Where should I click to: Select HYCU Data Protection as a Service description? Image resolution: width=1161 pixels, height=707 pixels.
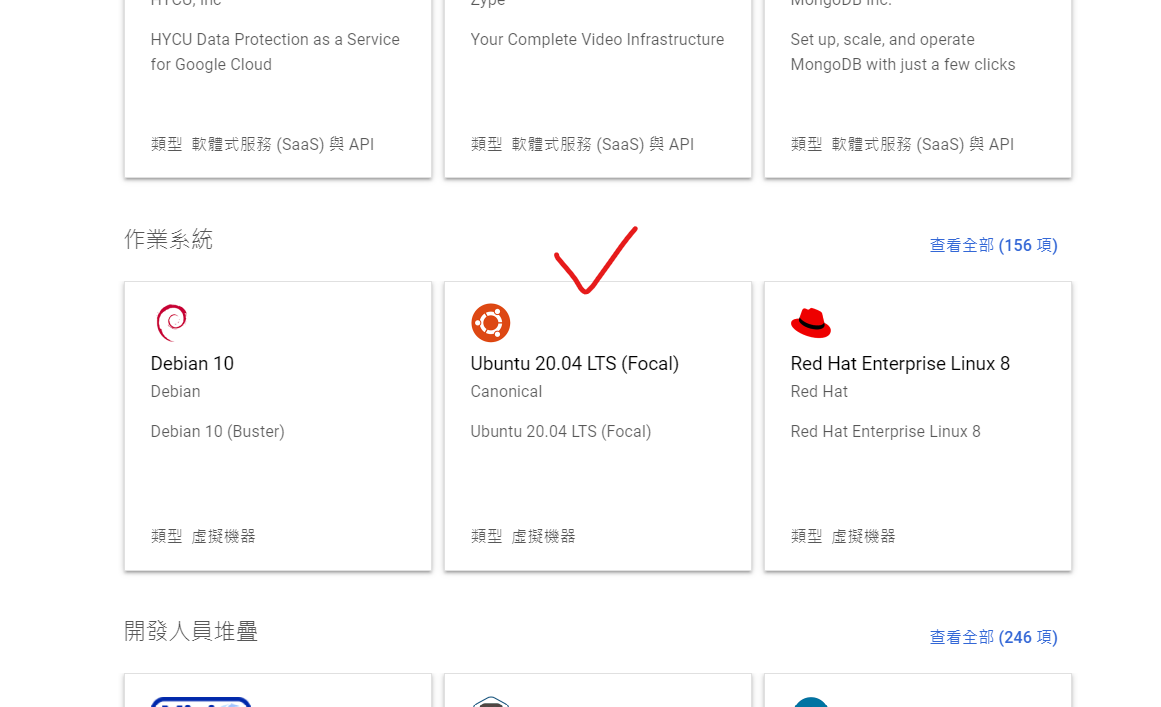click(275, 52)
